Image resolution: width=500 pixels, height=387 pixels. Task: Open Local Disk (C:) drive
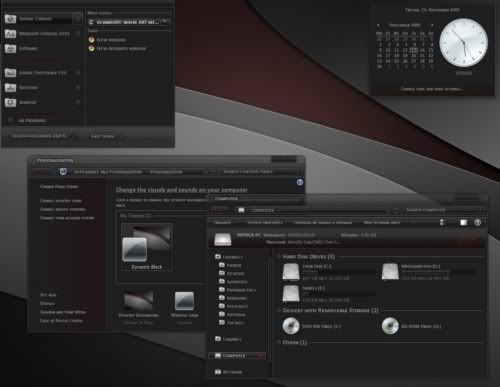tap(328, 272)
